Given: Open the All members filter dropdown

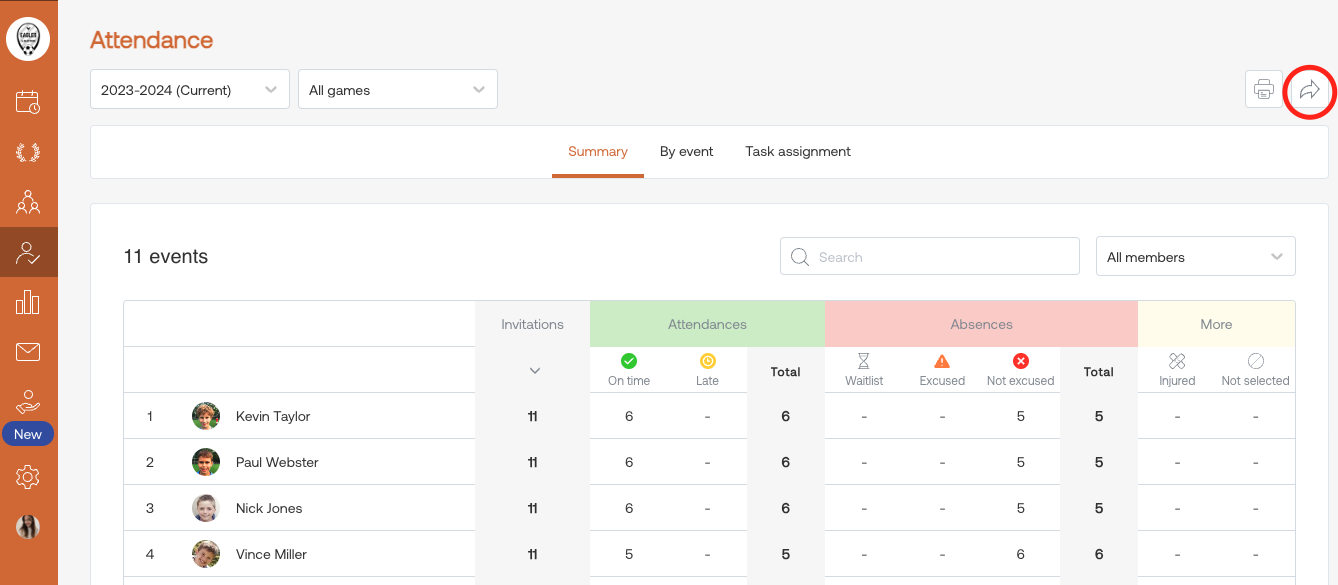Looking at the screenshot, I should coord(1195,257).
